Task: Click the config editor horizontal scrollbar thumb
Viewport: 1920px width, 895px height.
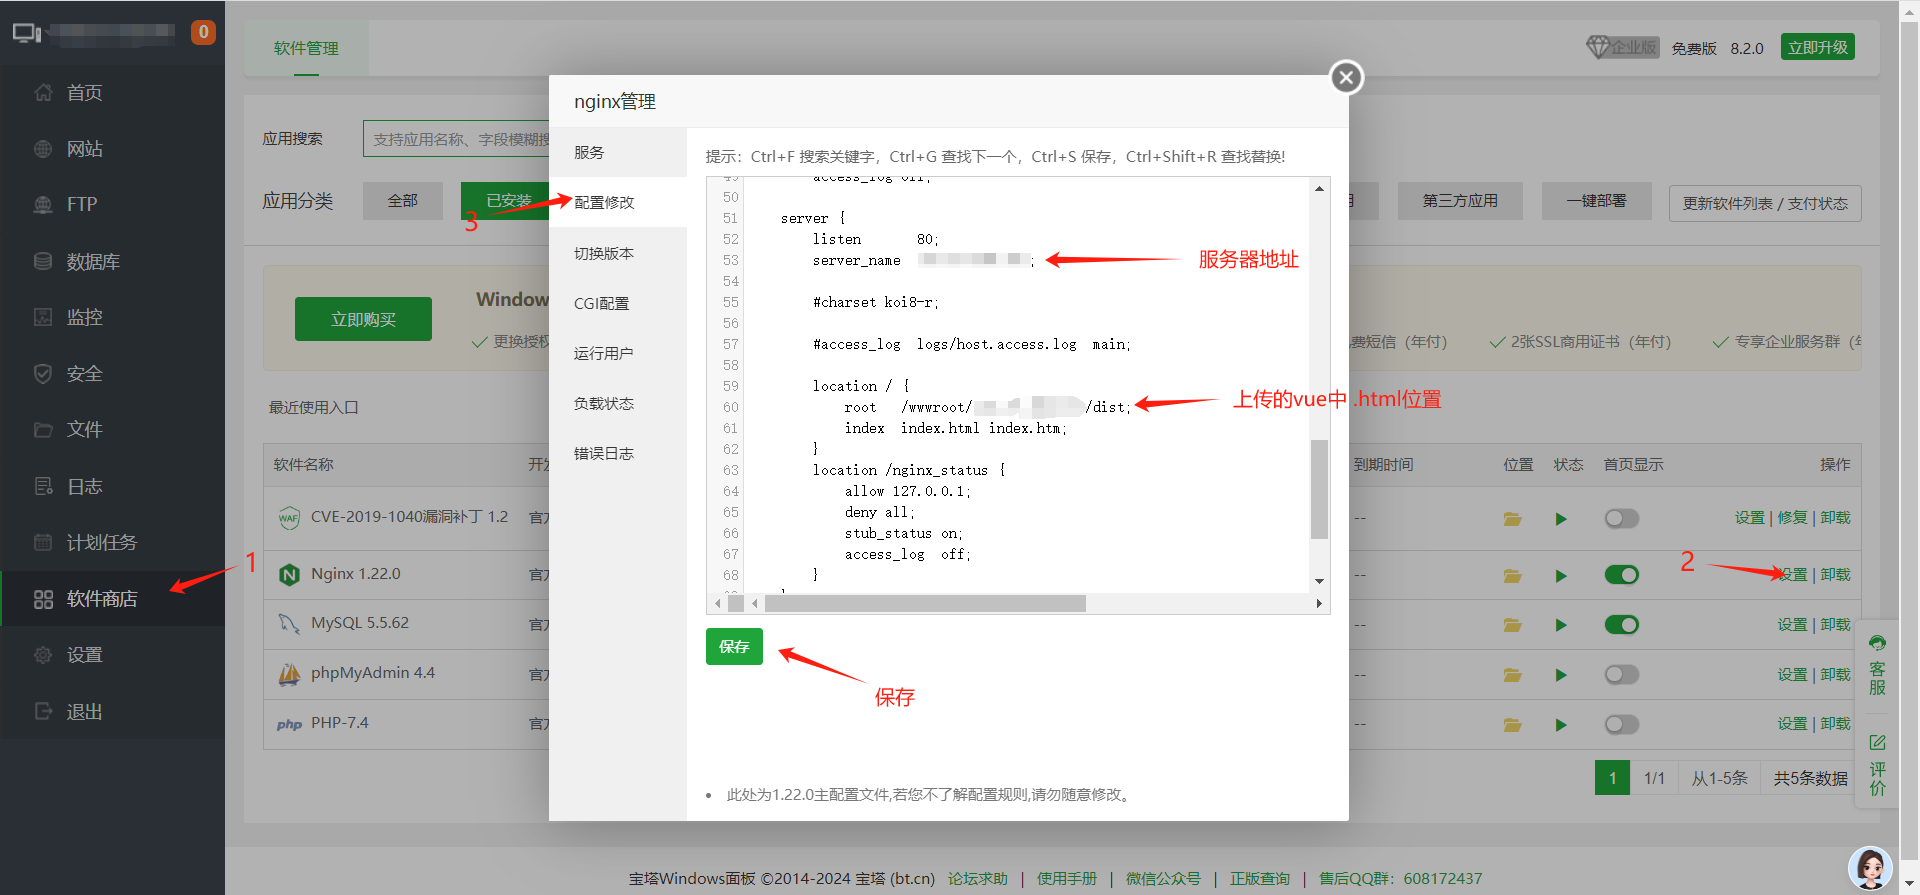Action: (925, 604)
